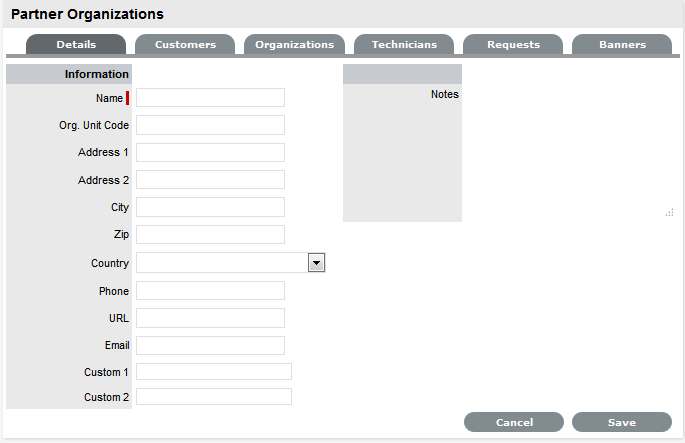Switch to the Customers tab

click(x=185, y=45)
